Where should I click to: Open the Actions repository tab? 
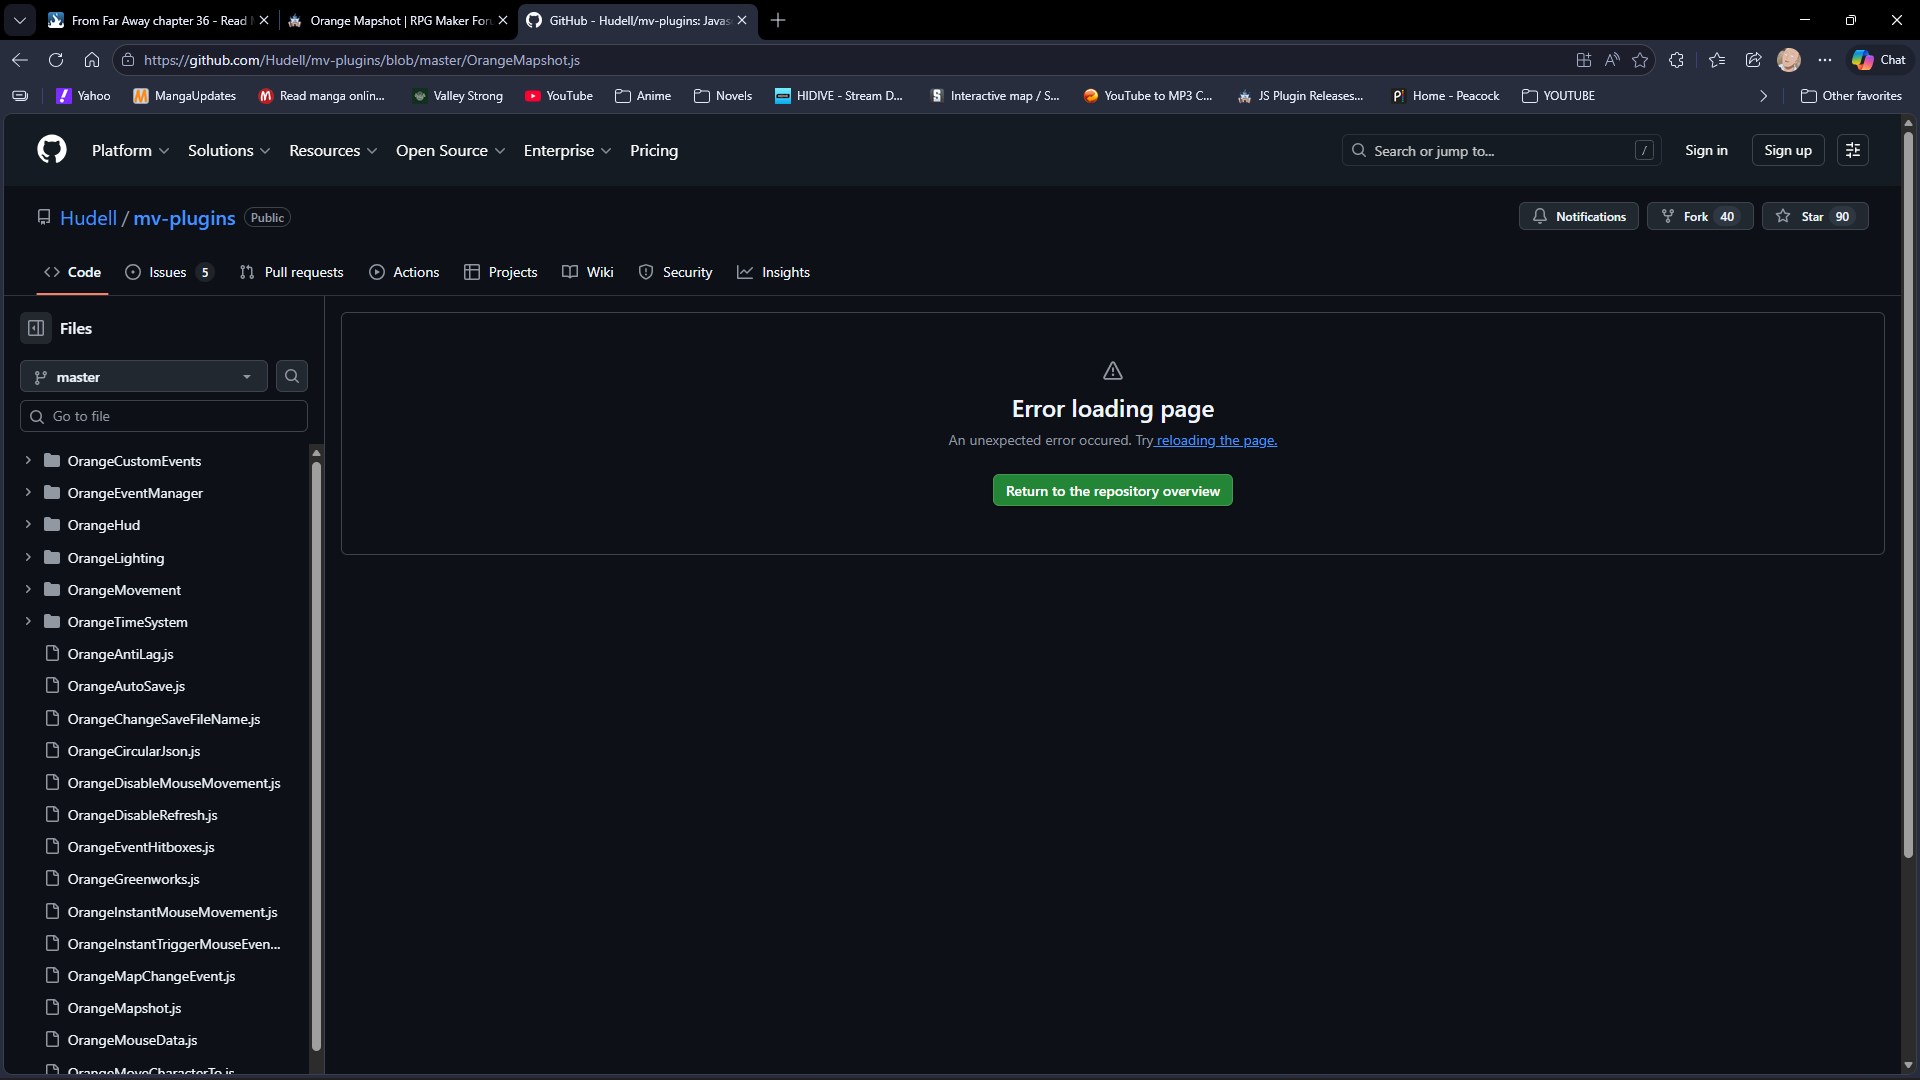[x=404, y=272]
